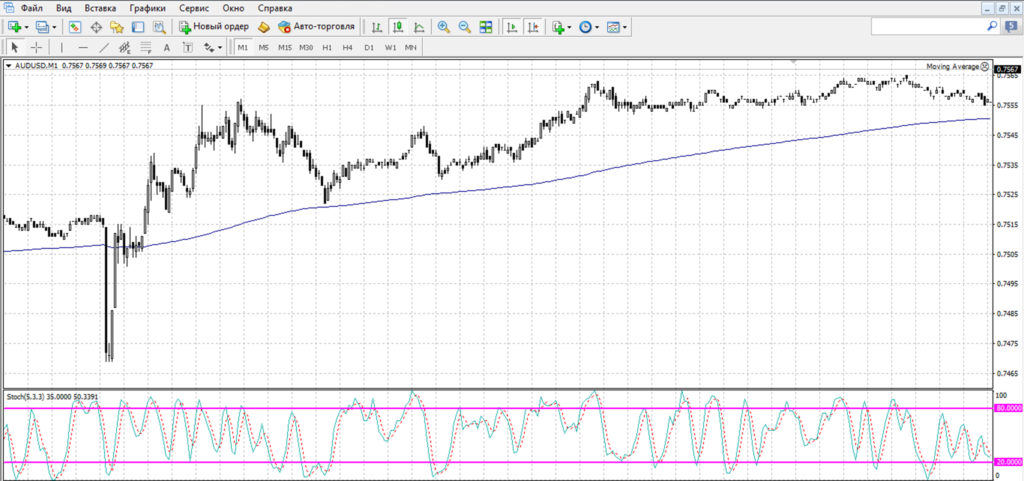Select the Crosshair cursor tool

point(37,47)
